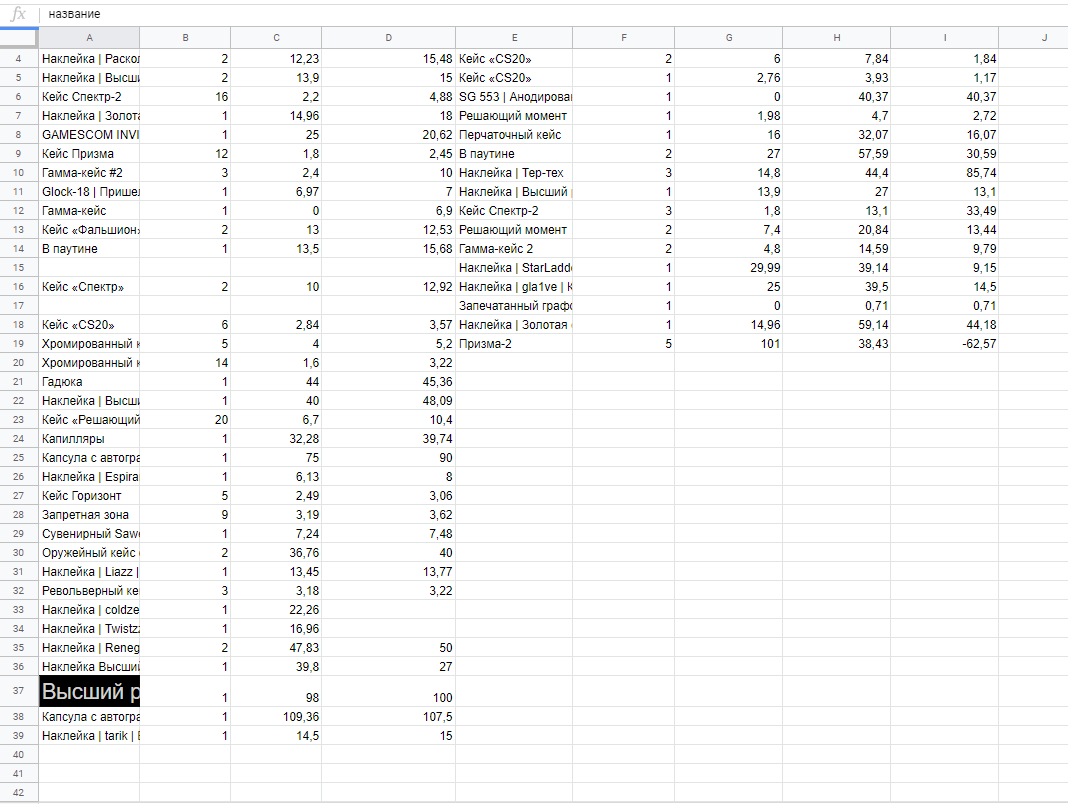1068x804 pixels.
Task: Click cell 'Наклейка | coldze'
Action: (89, 610)
